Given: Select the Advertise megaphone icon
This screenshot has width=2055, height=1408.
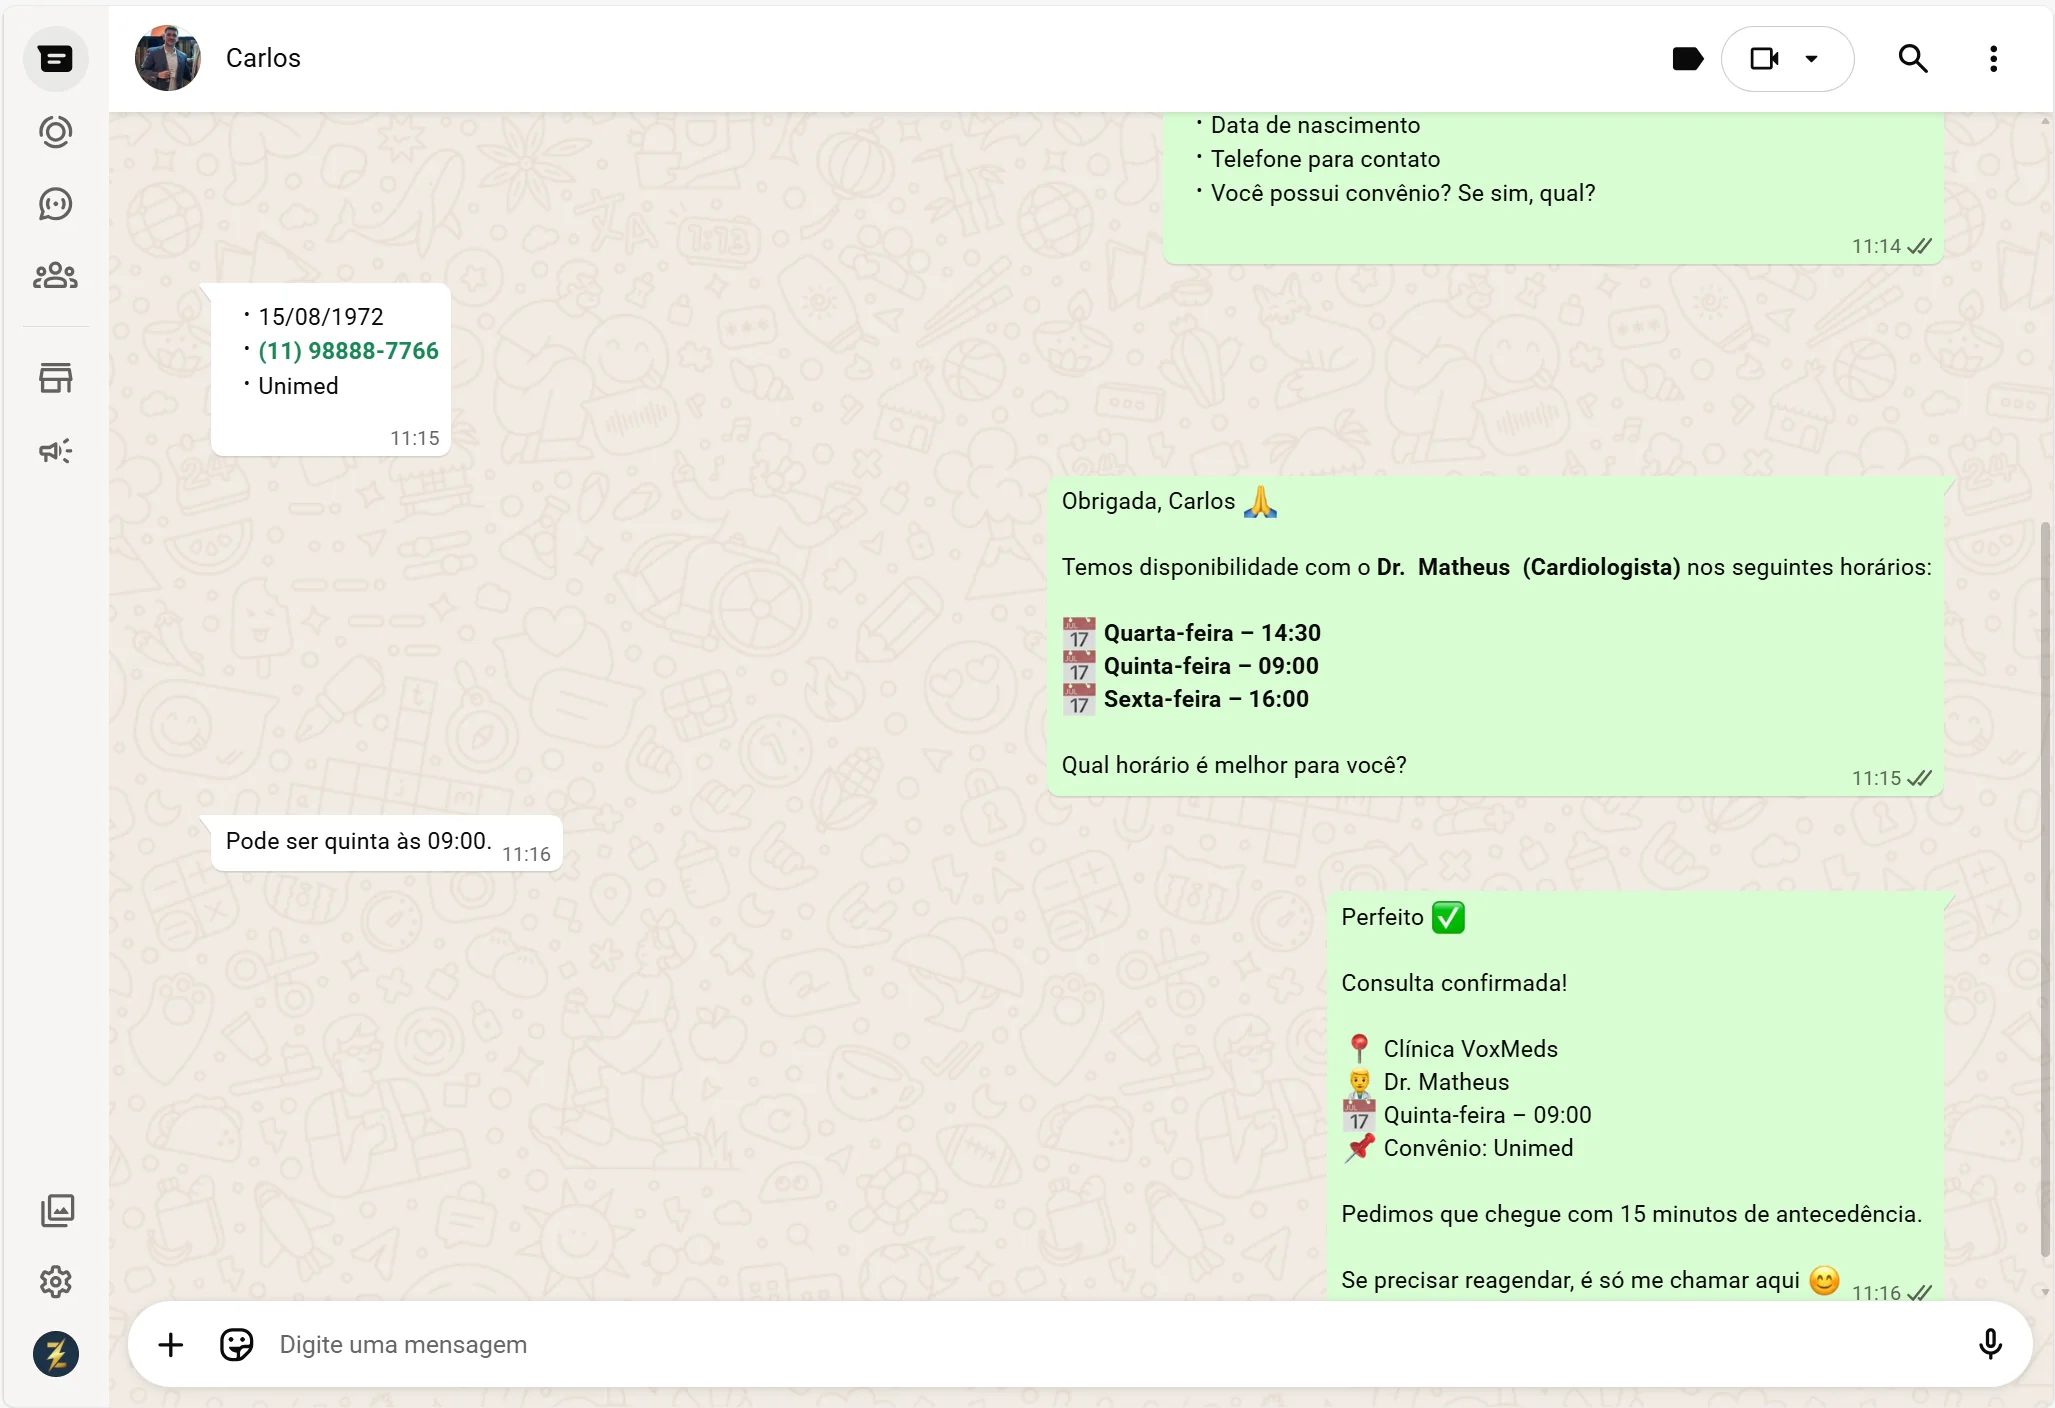Looking at the screenshot, I should (x=56, y=451).
